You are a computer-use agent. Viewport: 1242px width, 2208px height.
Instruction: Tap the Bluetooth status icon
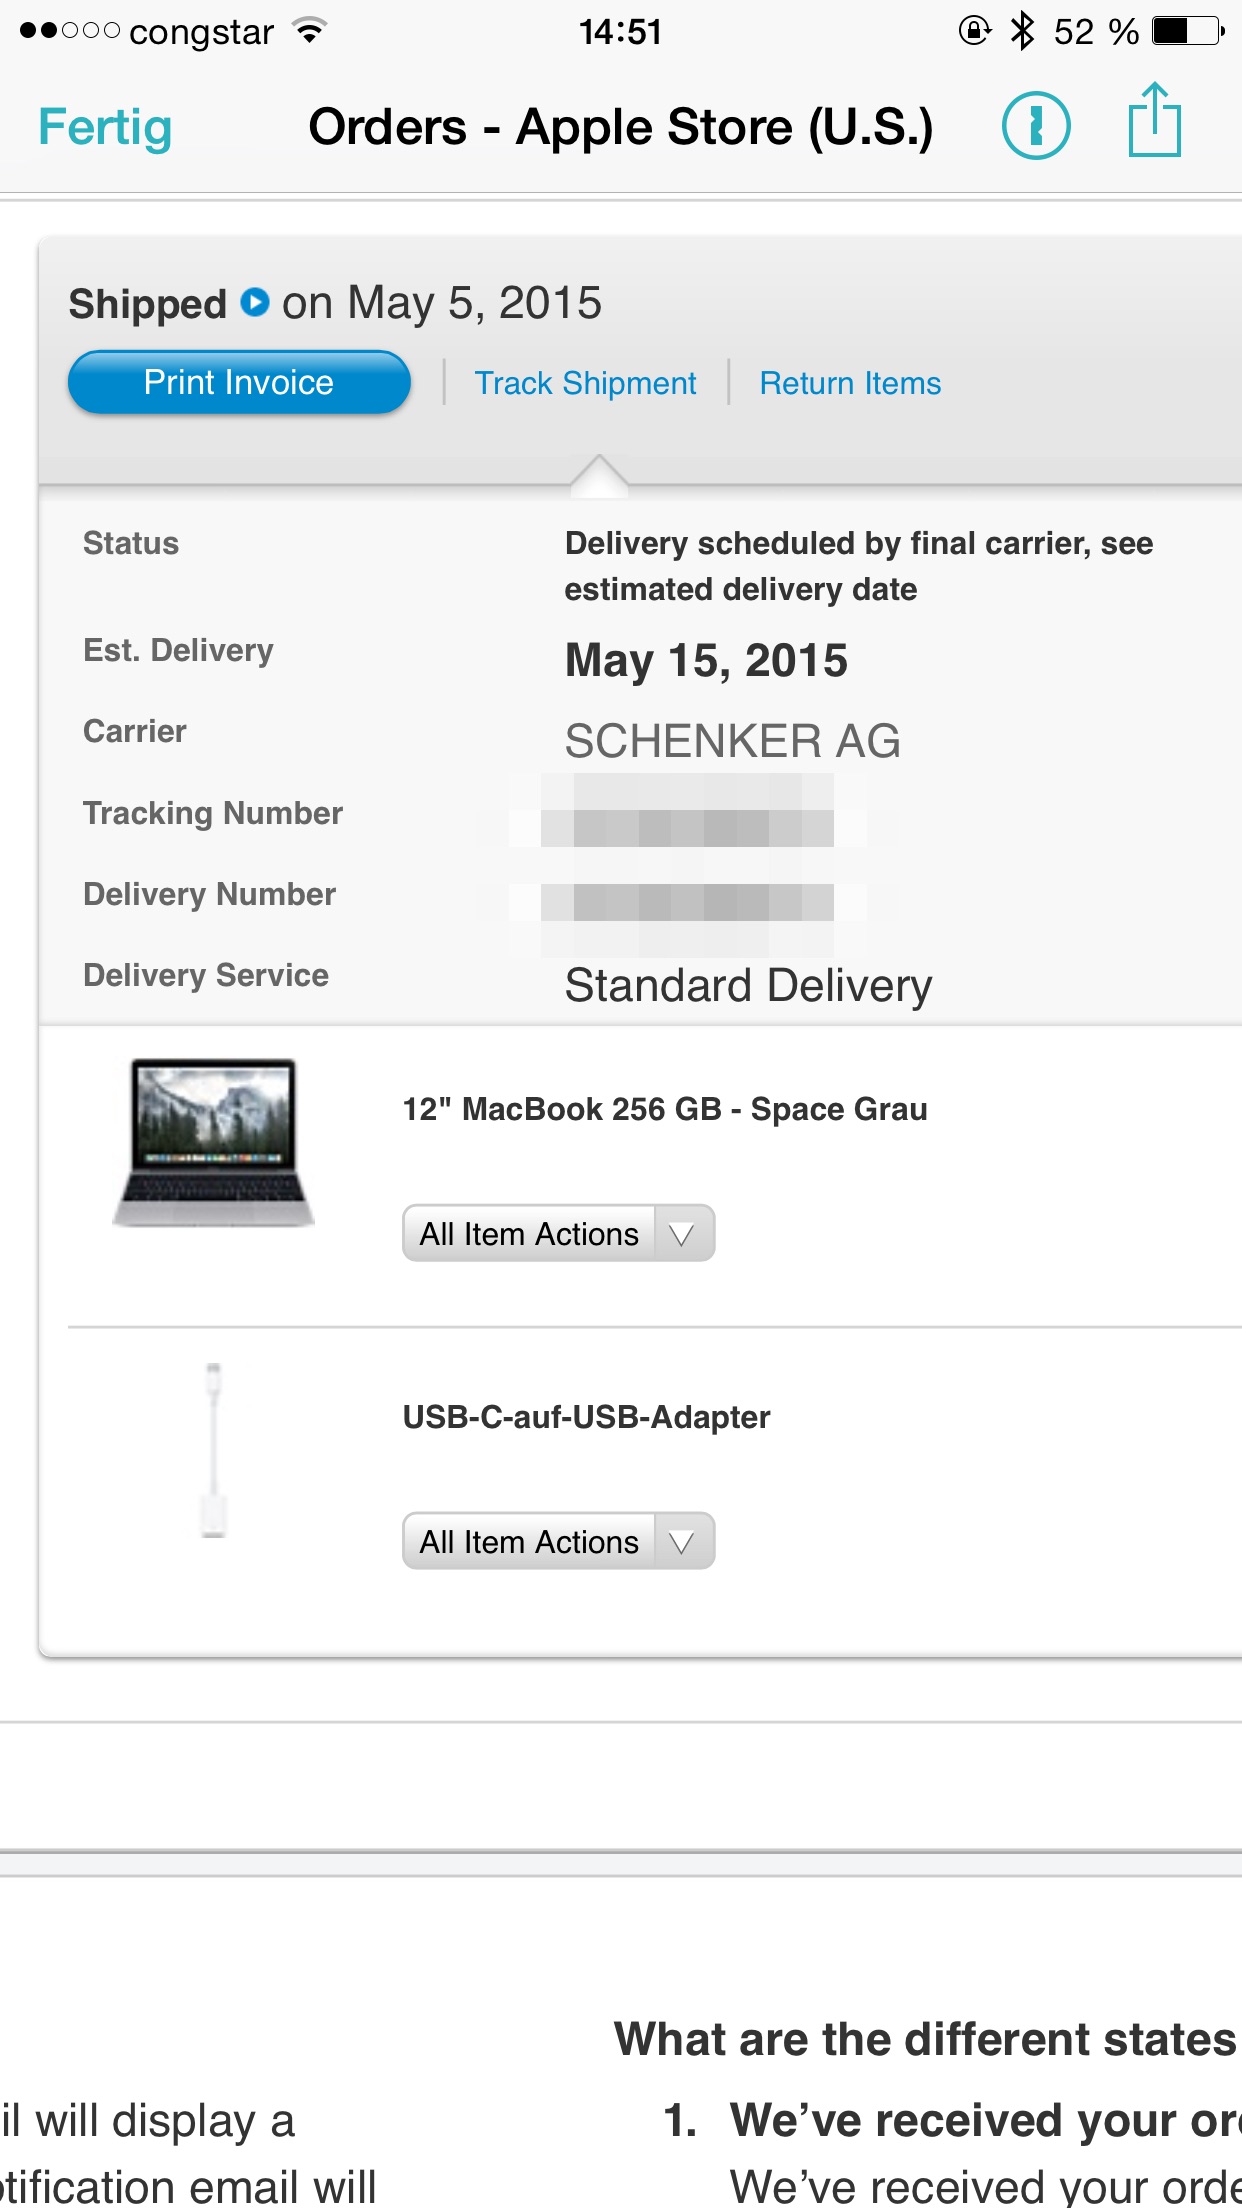point(1022,31)
